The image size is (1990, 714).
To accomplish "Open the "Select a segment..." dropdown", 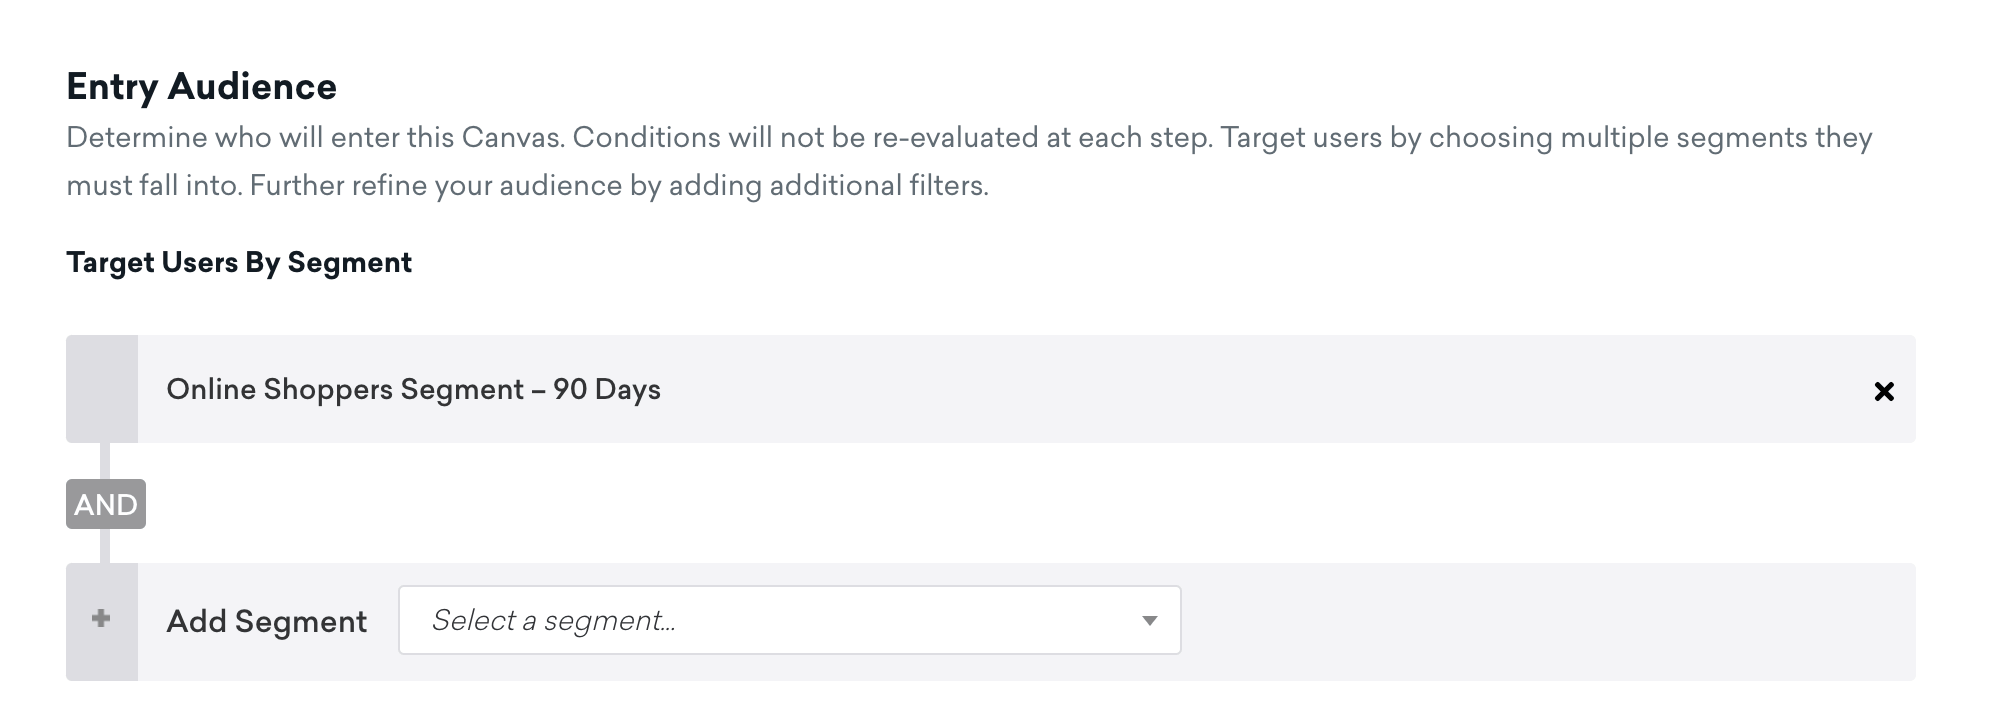I will click(788, 621).
